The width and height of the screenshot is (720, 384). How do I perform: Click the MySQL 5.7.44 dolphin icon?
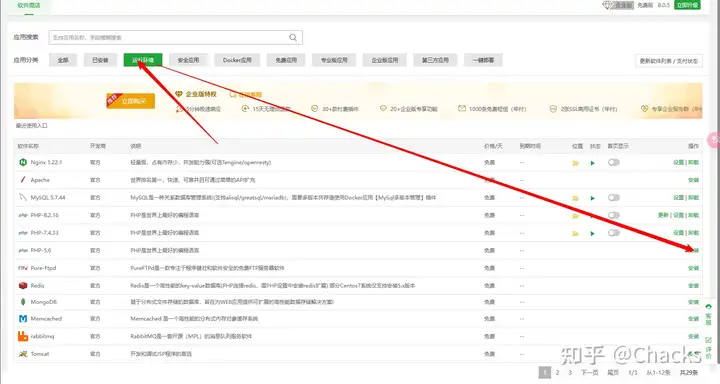click(23, 198)
